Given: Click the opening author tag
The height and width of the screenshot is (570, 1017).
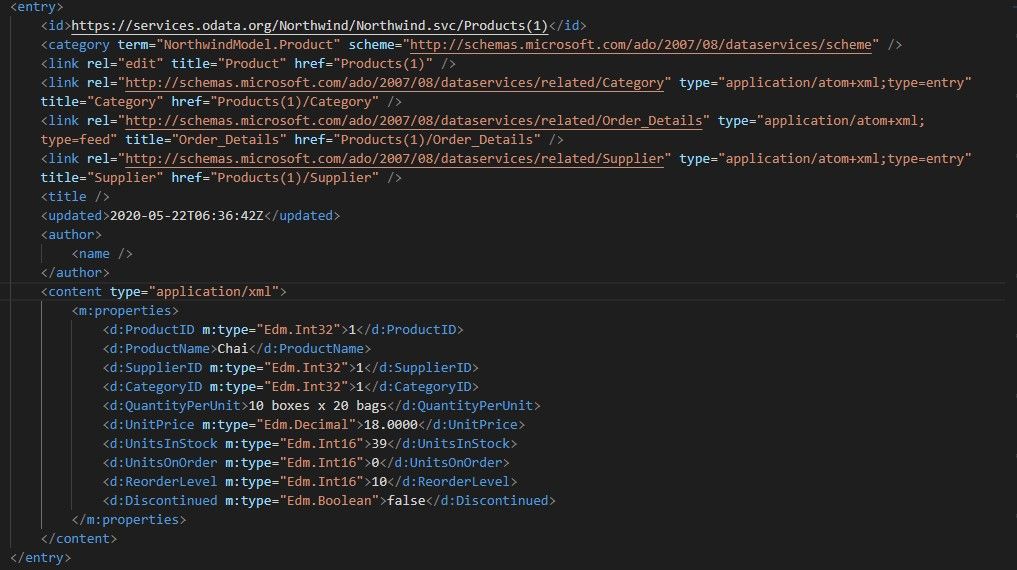Looking at the screenshot, I should [71, 235].
